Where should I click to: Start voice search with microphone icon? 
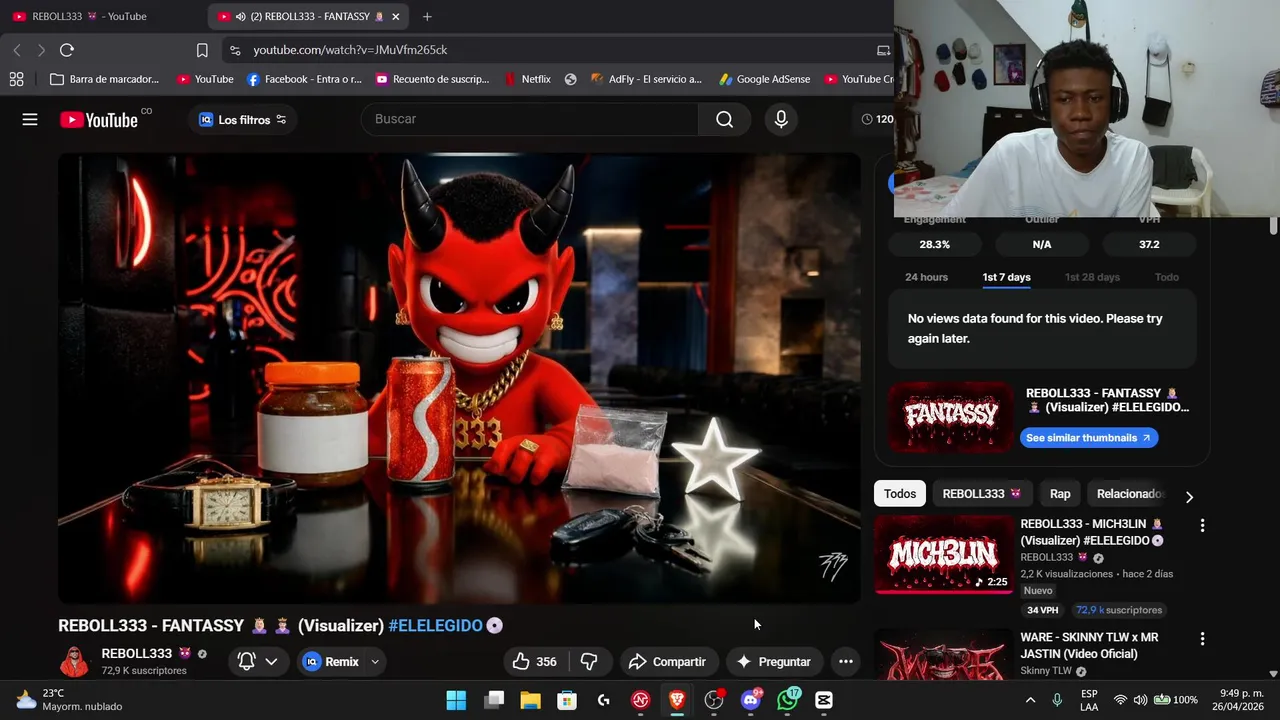[781, 119]
